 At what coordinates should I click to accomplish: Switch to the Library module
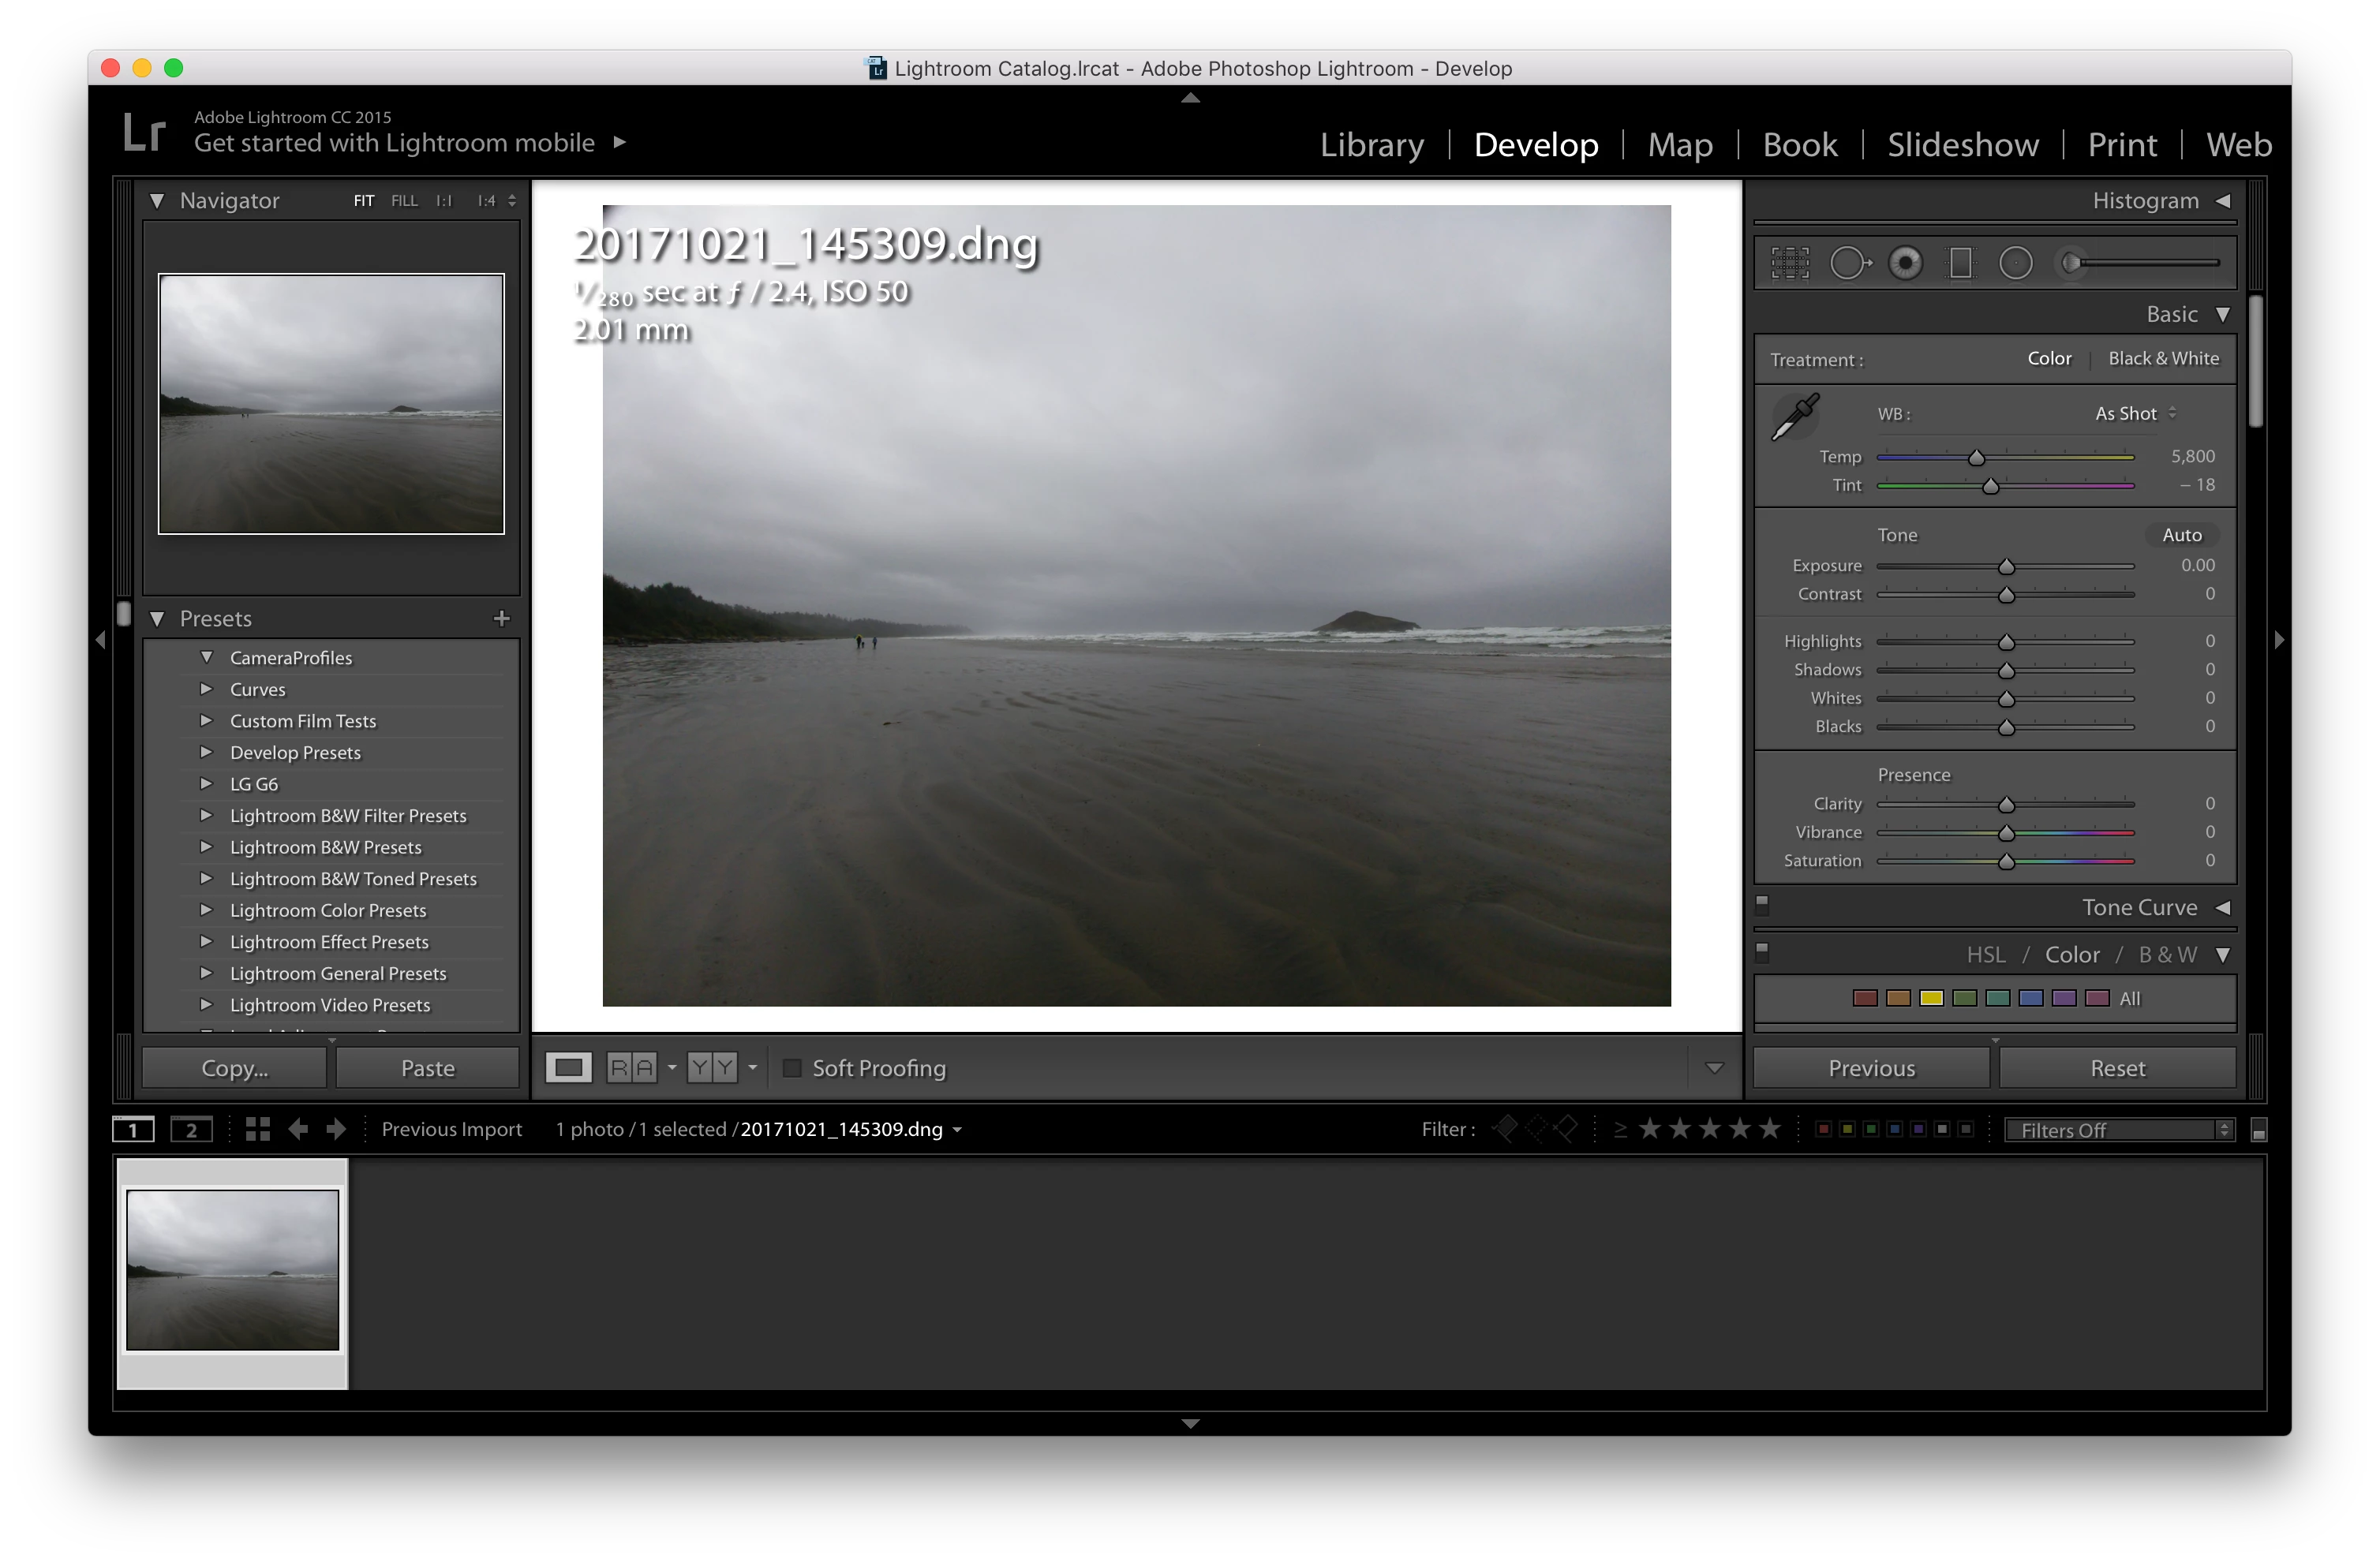[1371, 145]
